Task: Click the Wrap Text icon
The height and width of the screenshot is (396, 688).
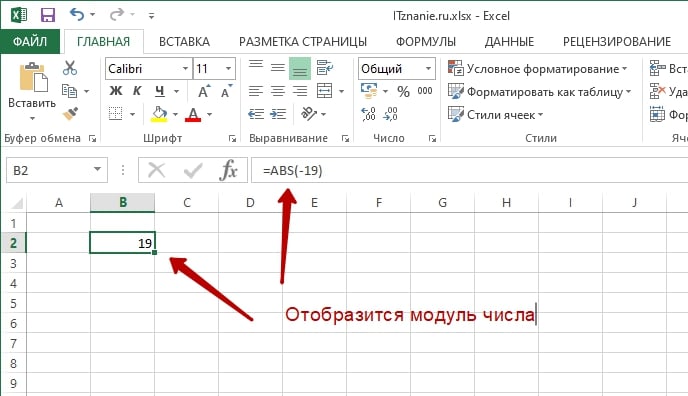Action: point(325,68)
